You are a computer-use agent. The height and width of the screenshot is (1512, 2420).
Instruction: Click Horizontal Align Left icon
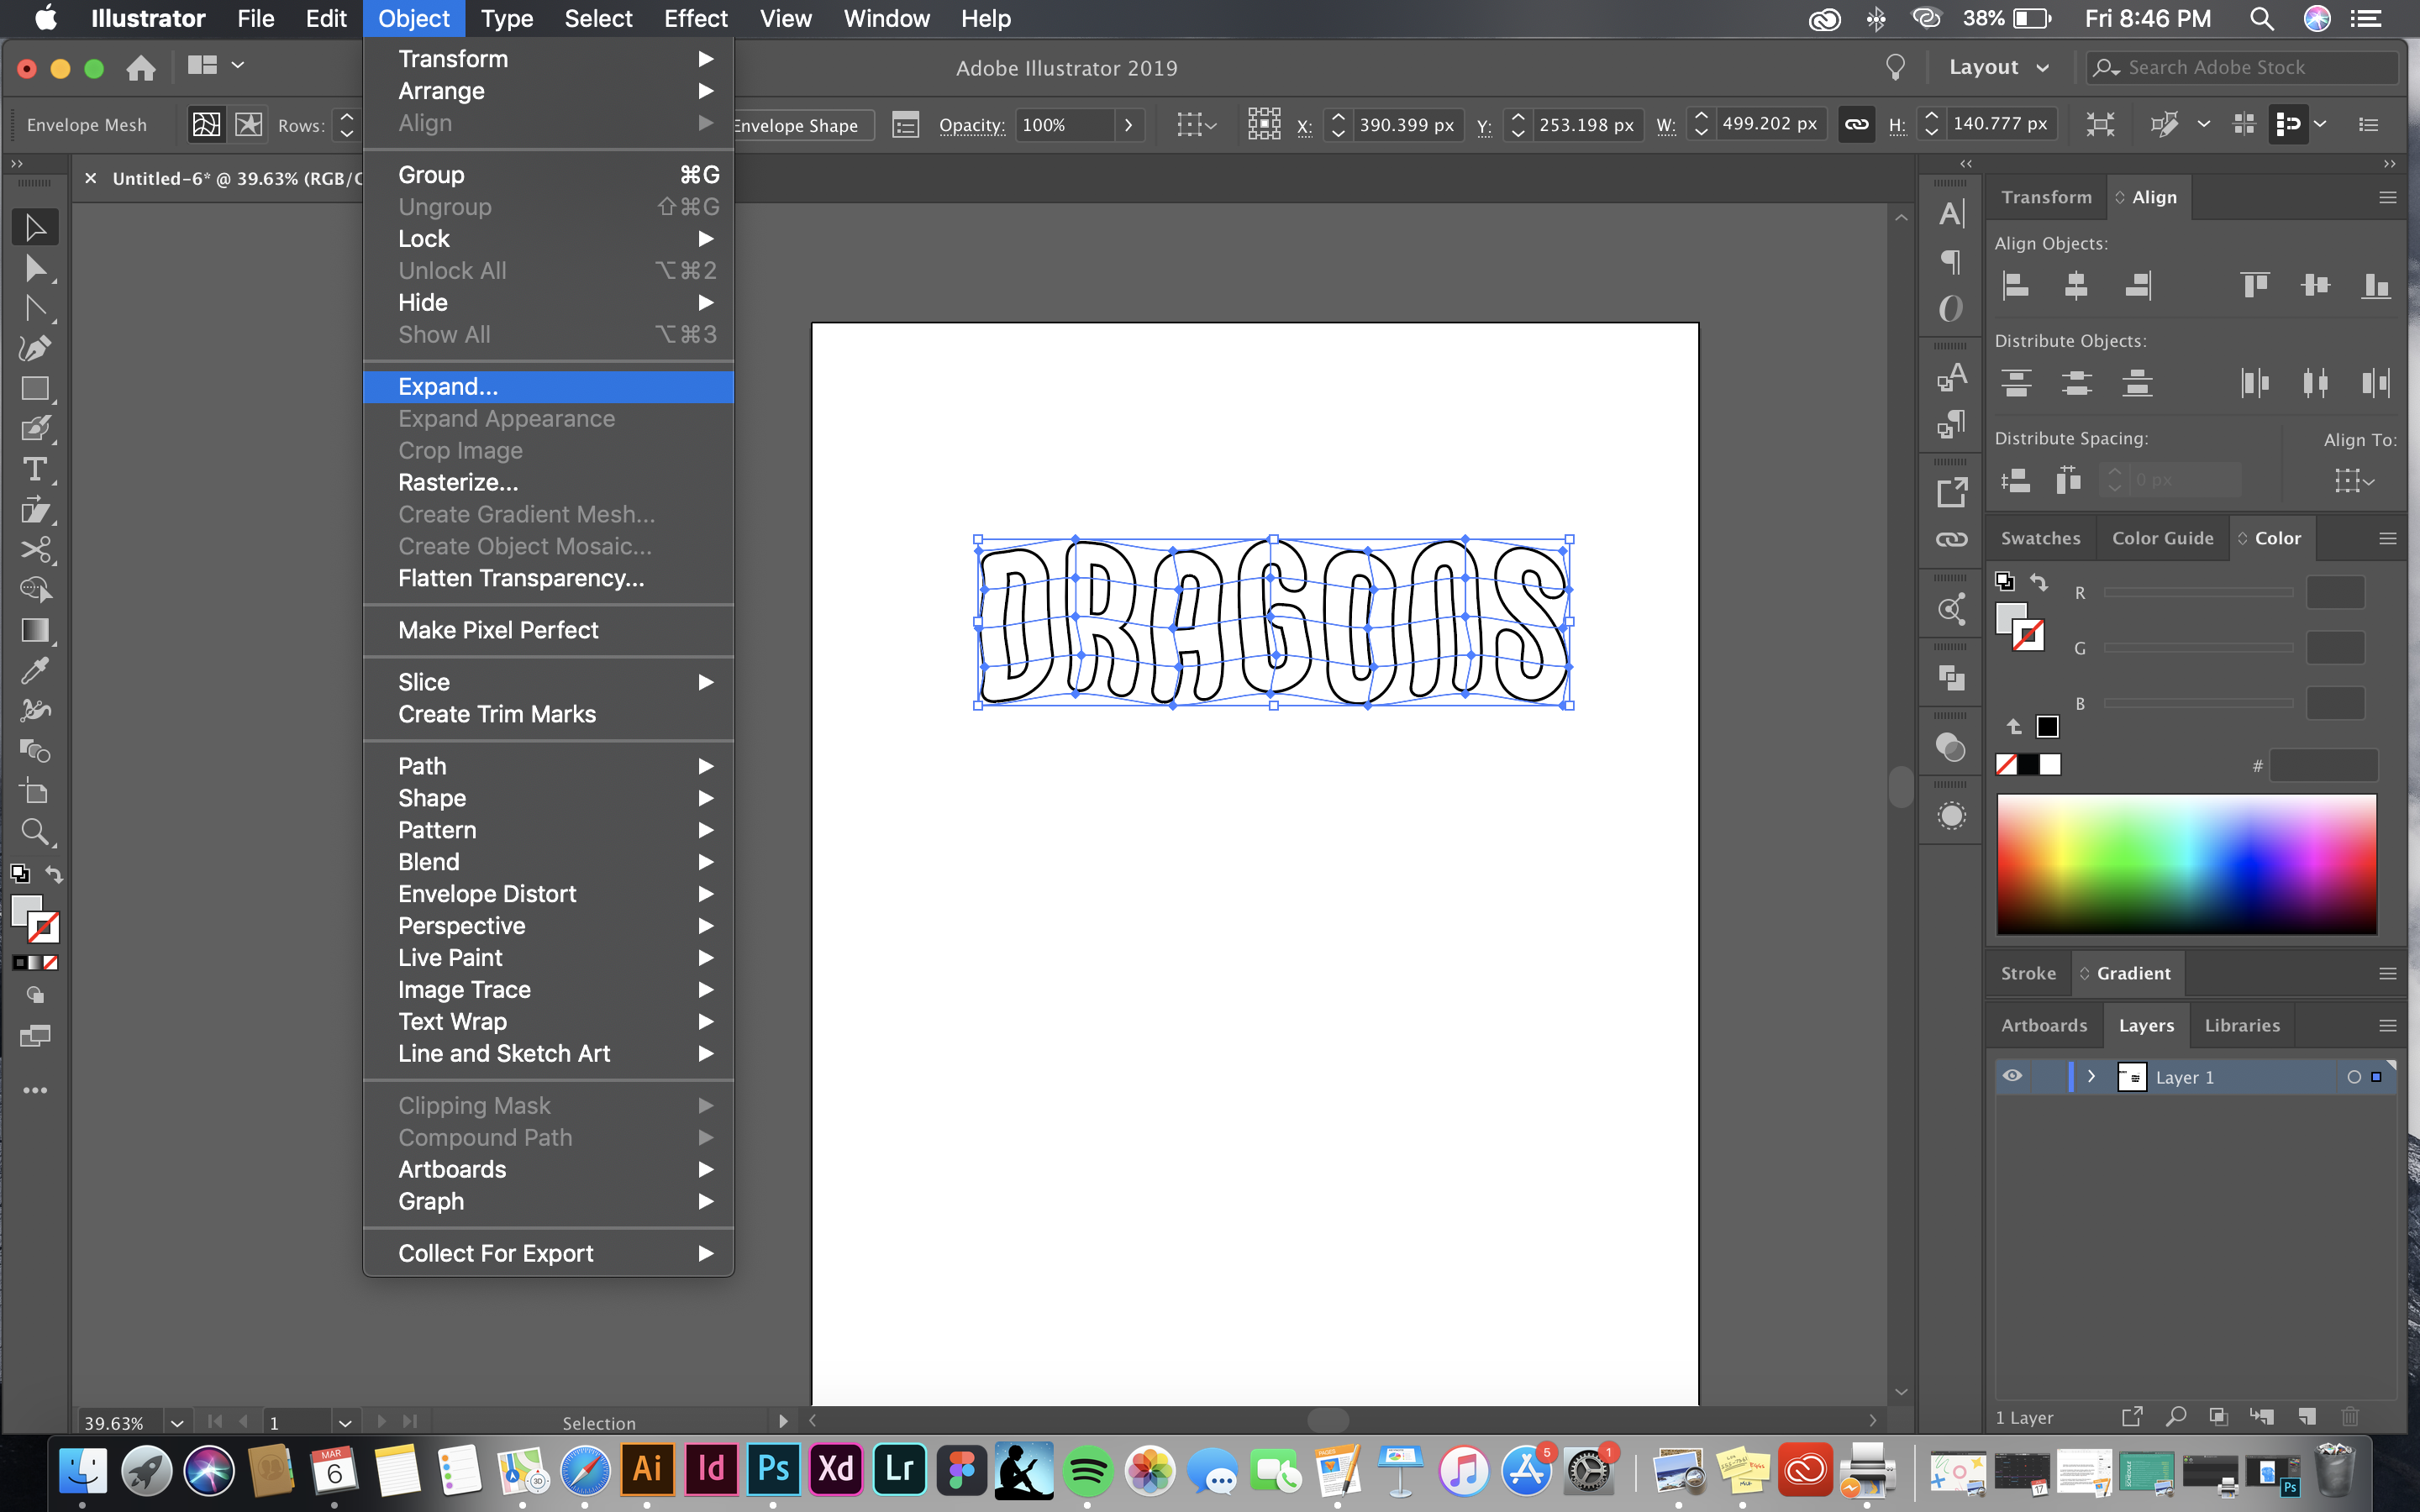point(2015,286)
